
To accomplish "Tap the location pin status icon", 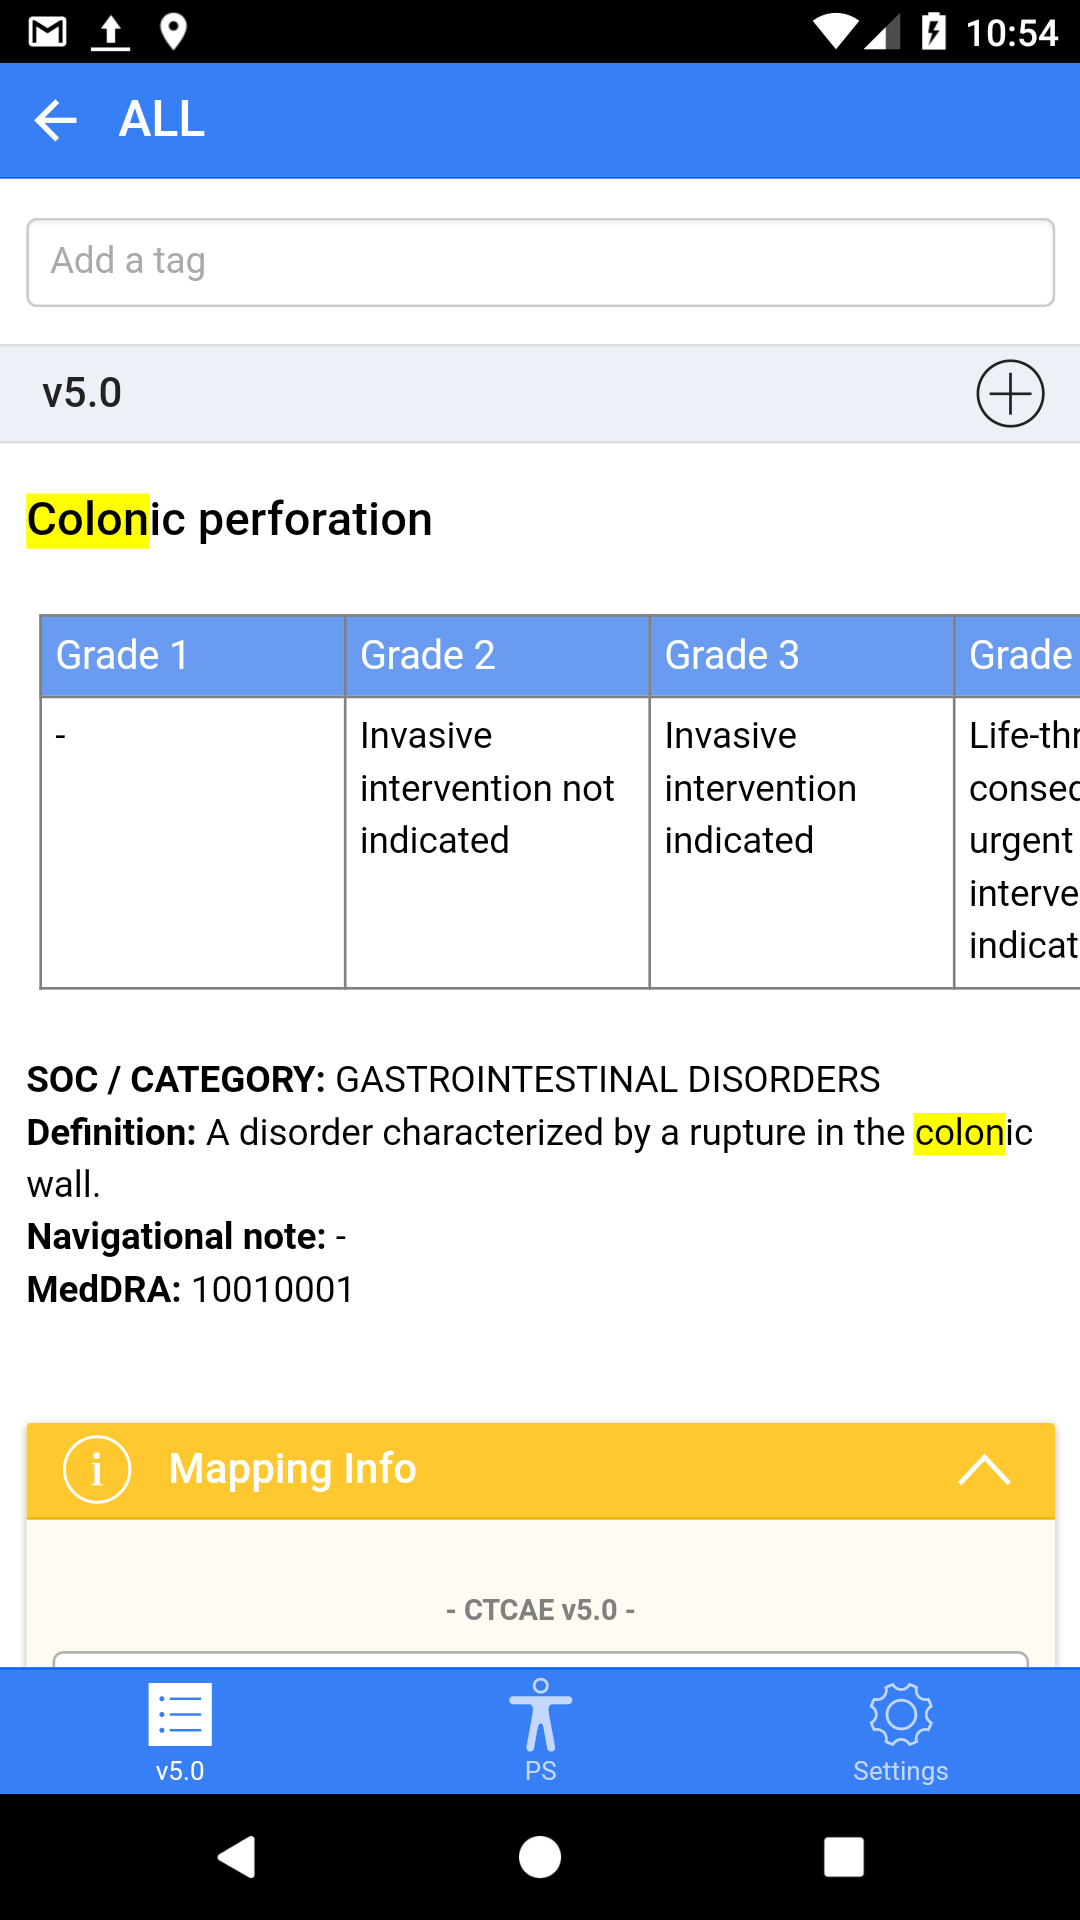I will pos(173,32).
